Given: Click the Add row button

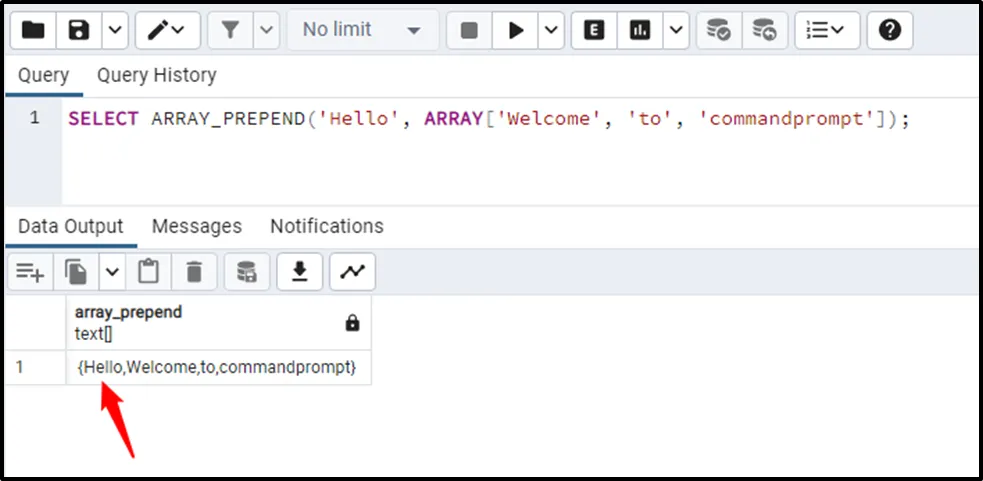Looking at the screenshot, I should (30, 271).
